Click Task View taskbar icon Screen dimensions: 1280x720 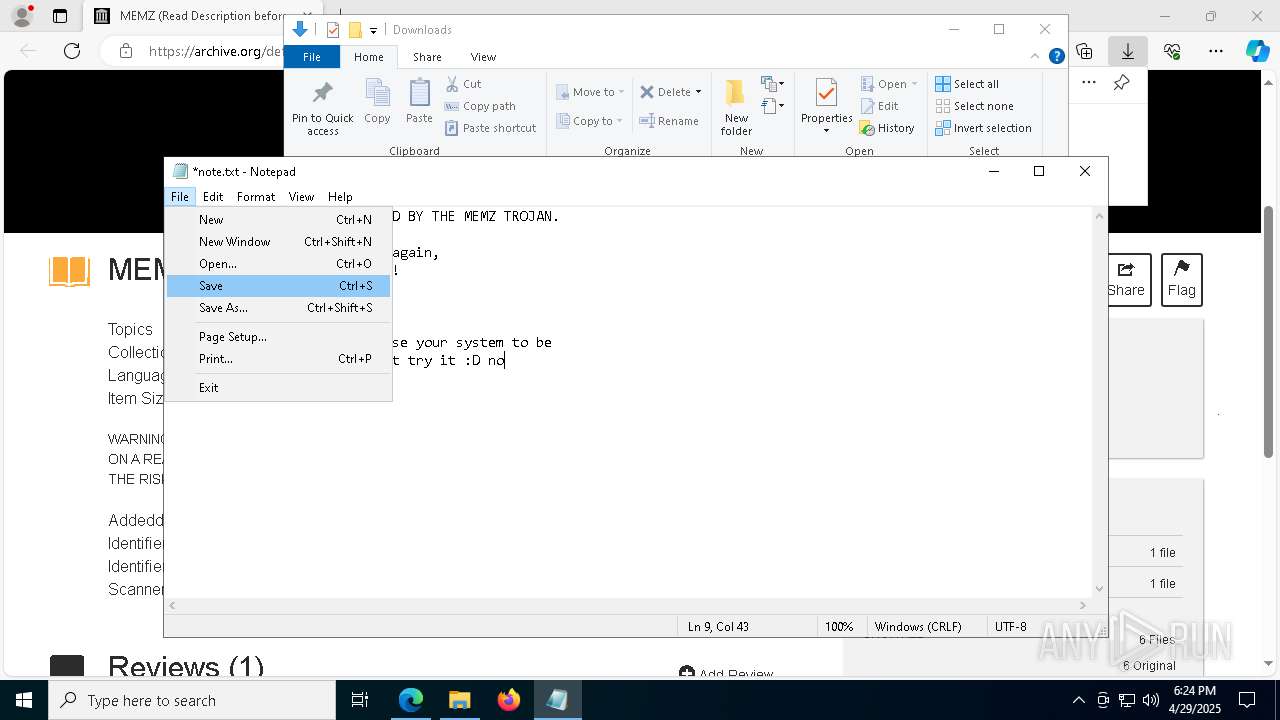360,700
